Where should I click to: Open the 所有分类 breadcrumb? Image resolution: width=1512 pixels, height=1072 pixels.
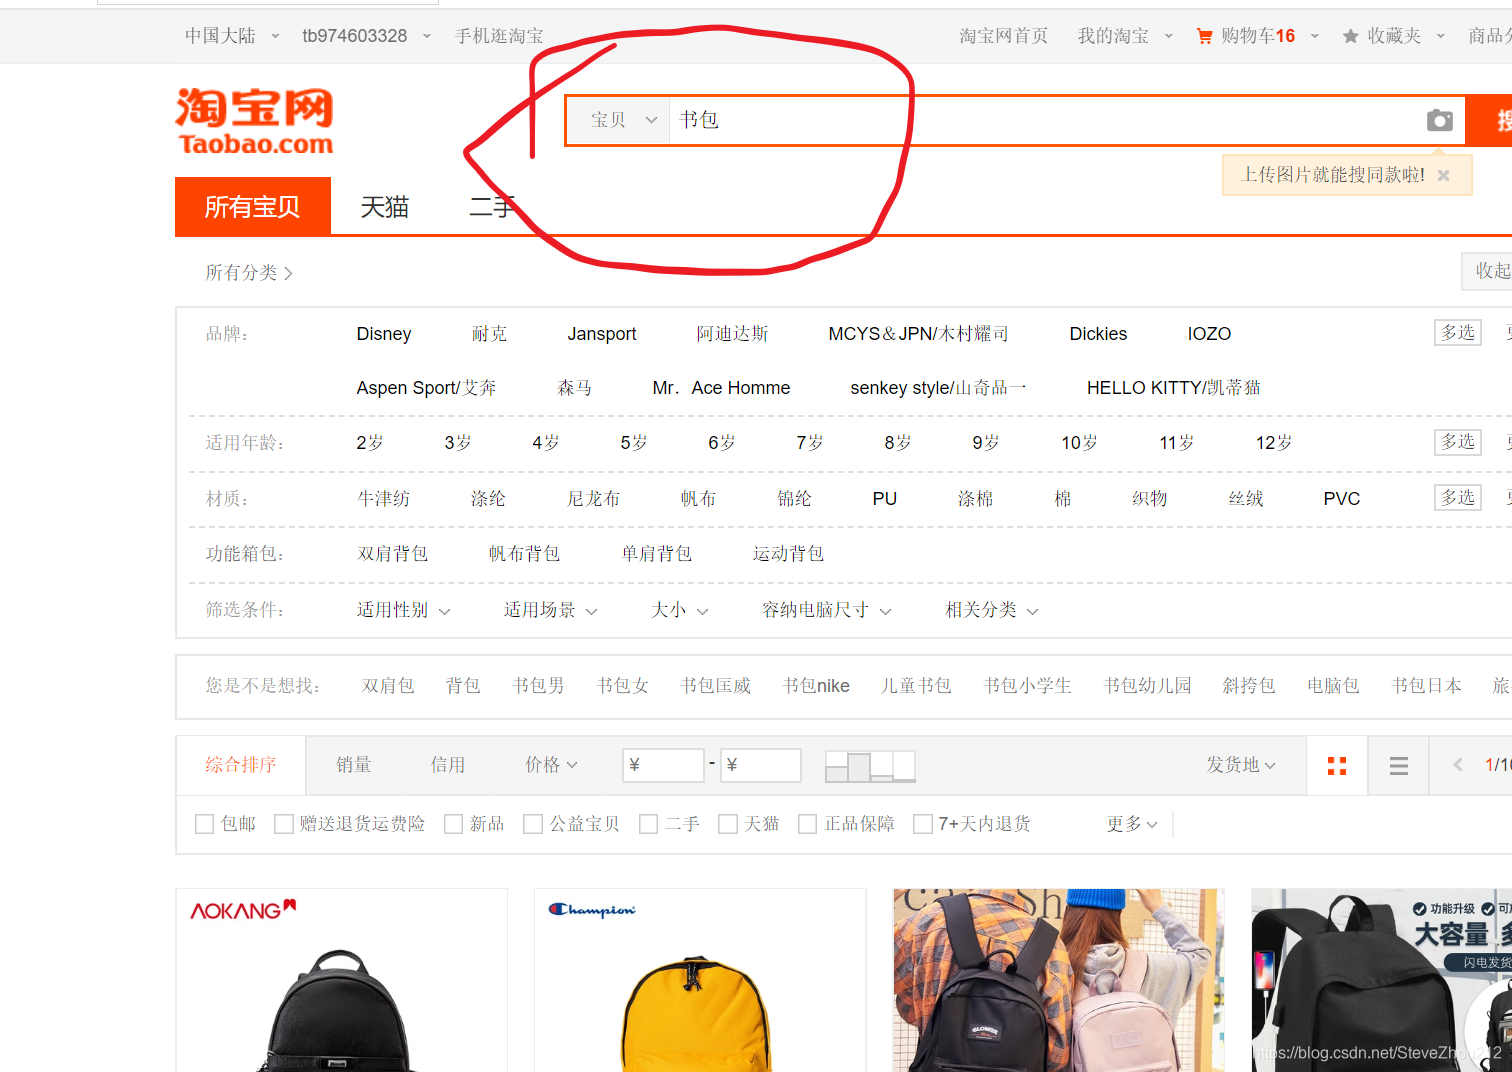[x=249, y=273]
